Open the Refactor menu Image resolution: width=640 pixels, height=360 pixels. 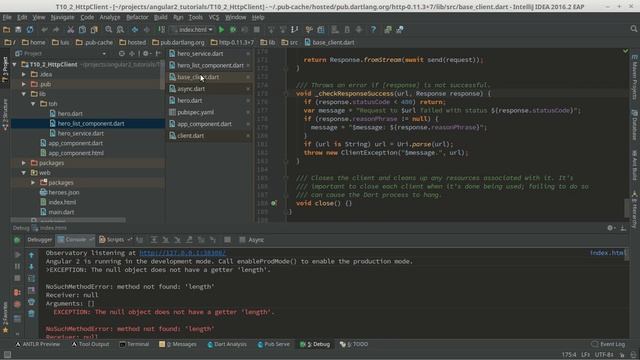(137, 18)
